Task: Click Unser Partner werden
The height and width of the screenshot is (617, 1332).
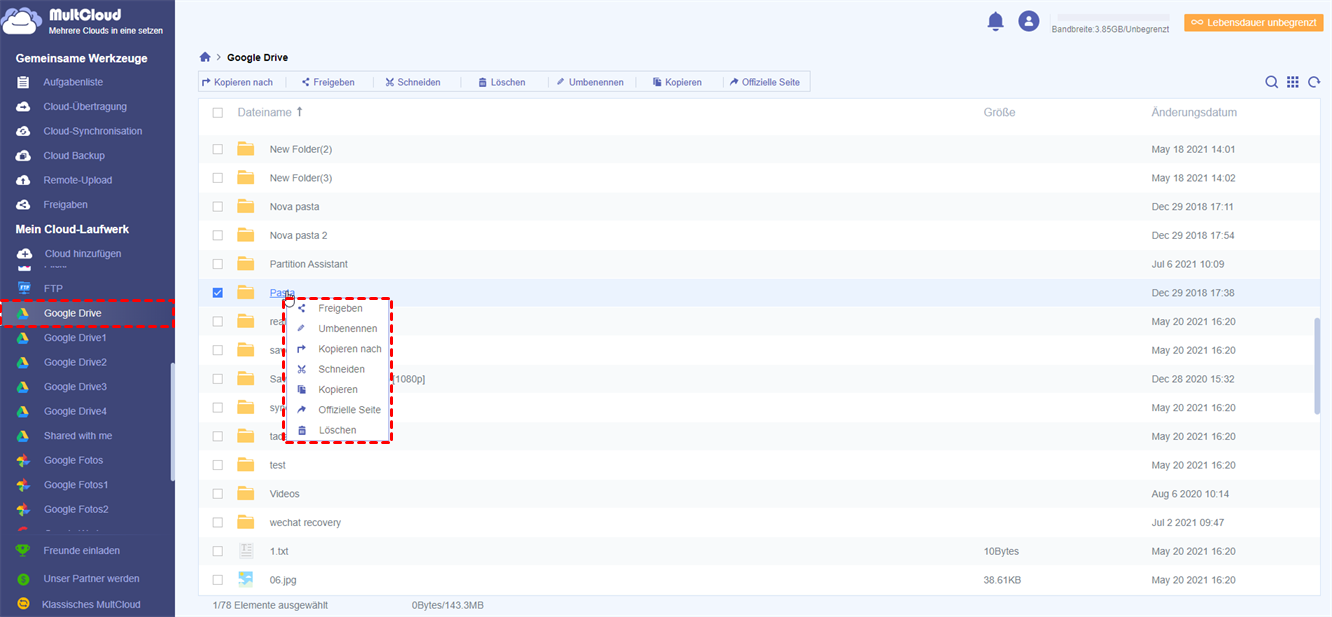Action: (x=91, y=578)
